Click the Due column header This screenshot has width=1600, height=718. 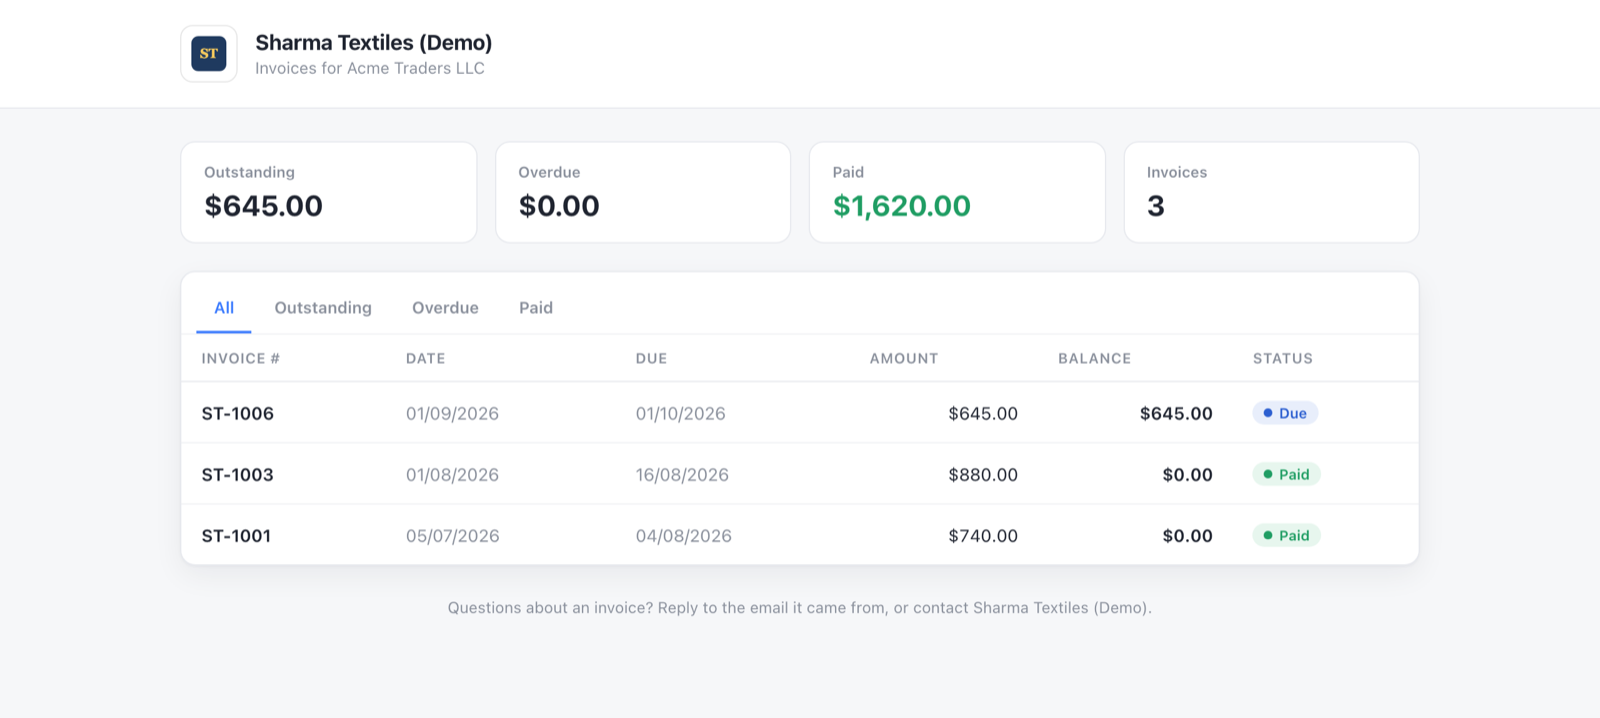(651, 358)
